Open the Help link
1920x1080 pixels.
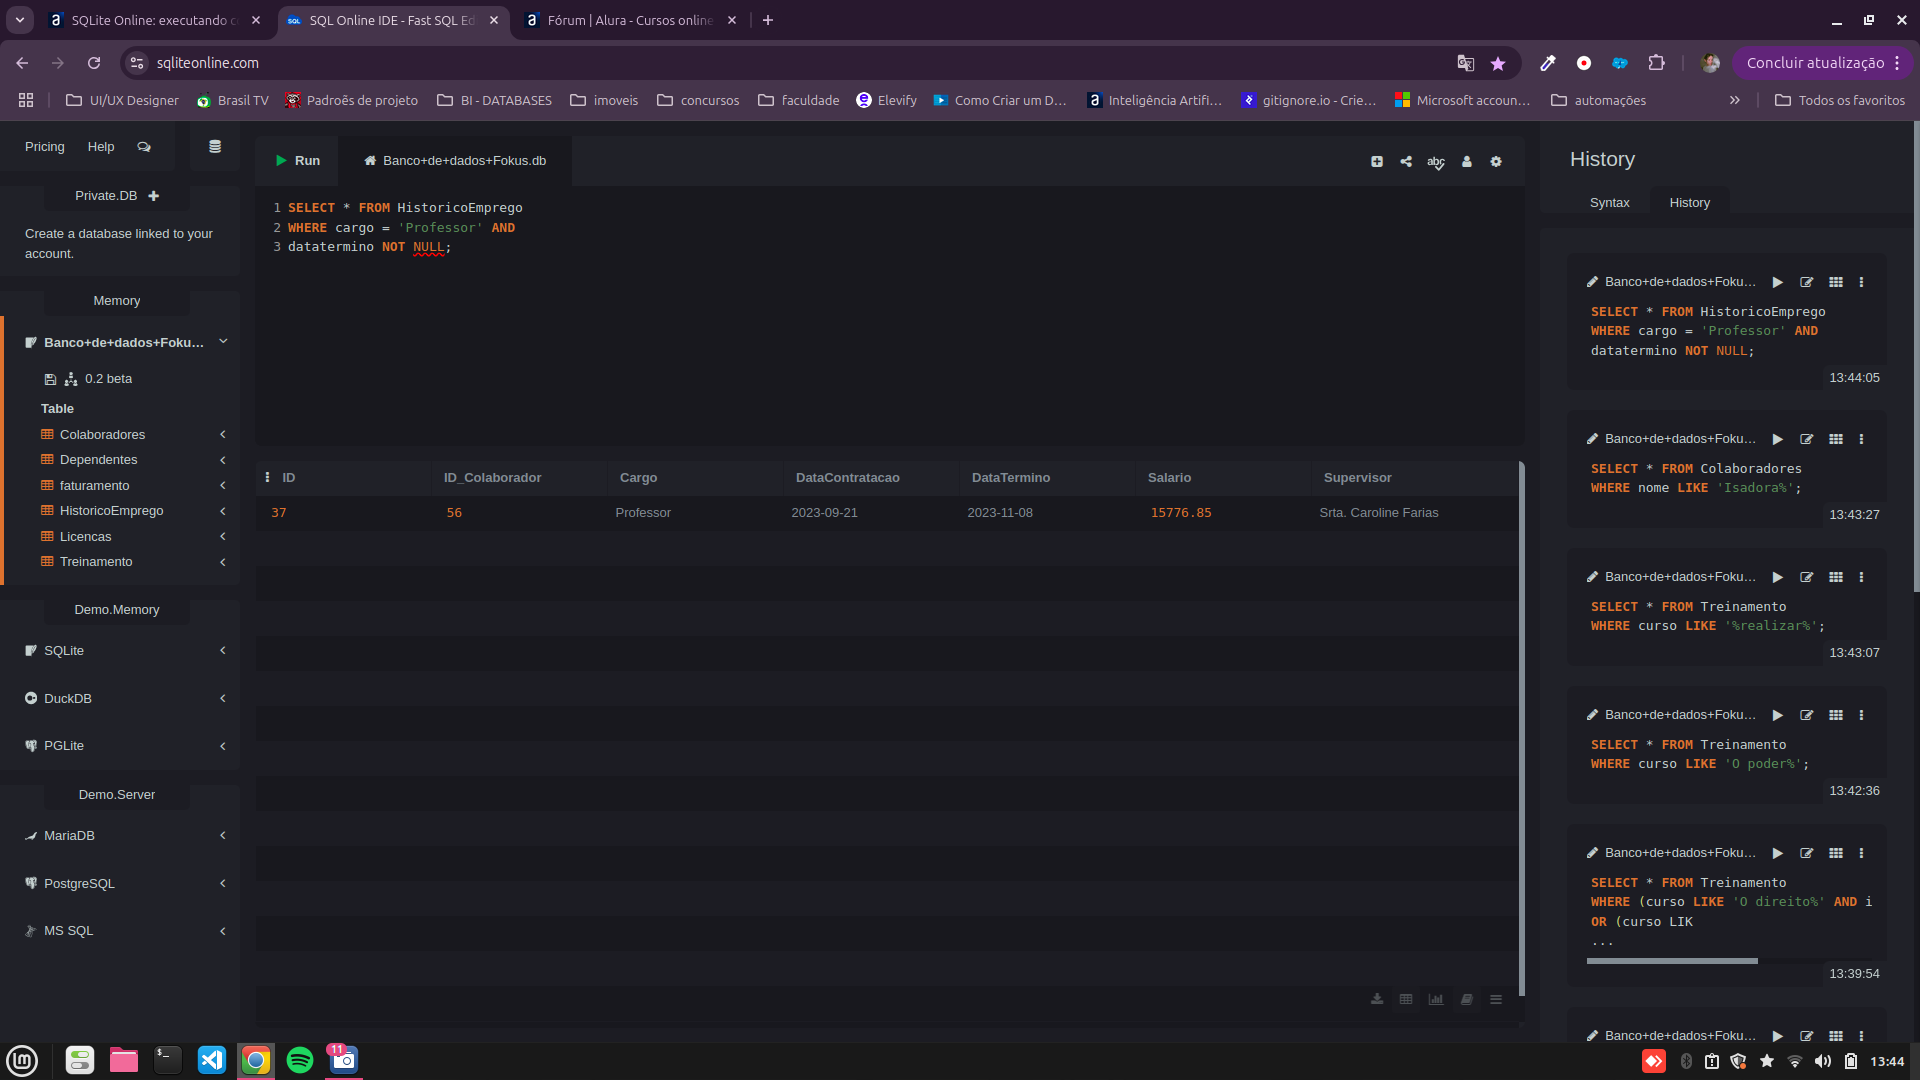[101, 147]
